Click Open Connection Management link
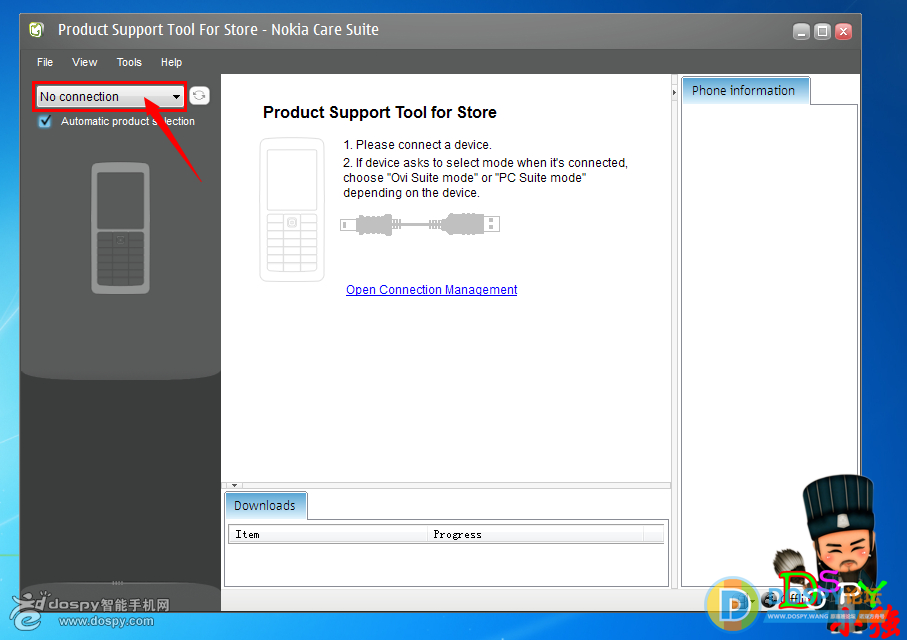Screen dimensions: 907x640 click(432, 289)
